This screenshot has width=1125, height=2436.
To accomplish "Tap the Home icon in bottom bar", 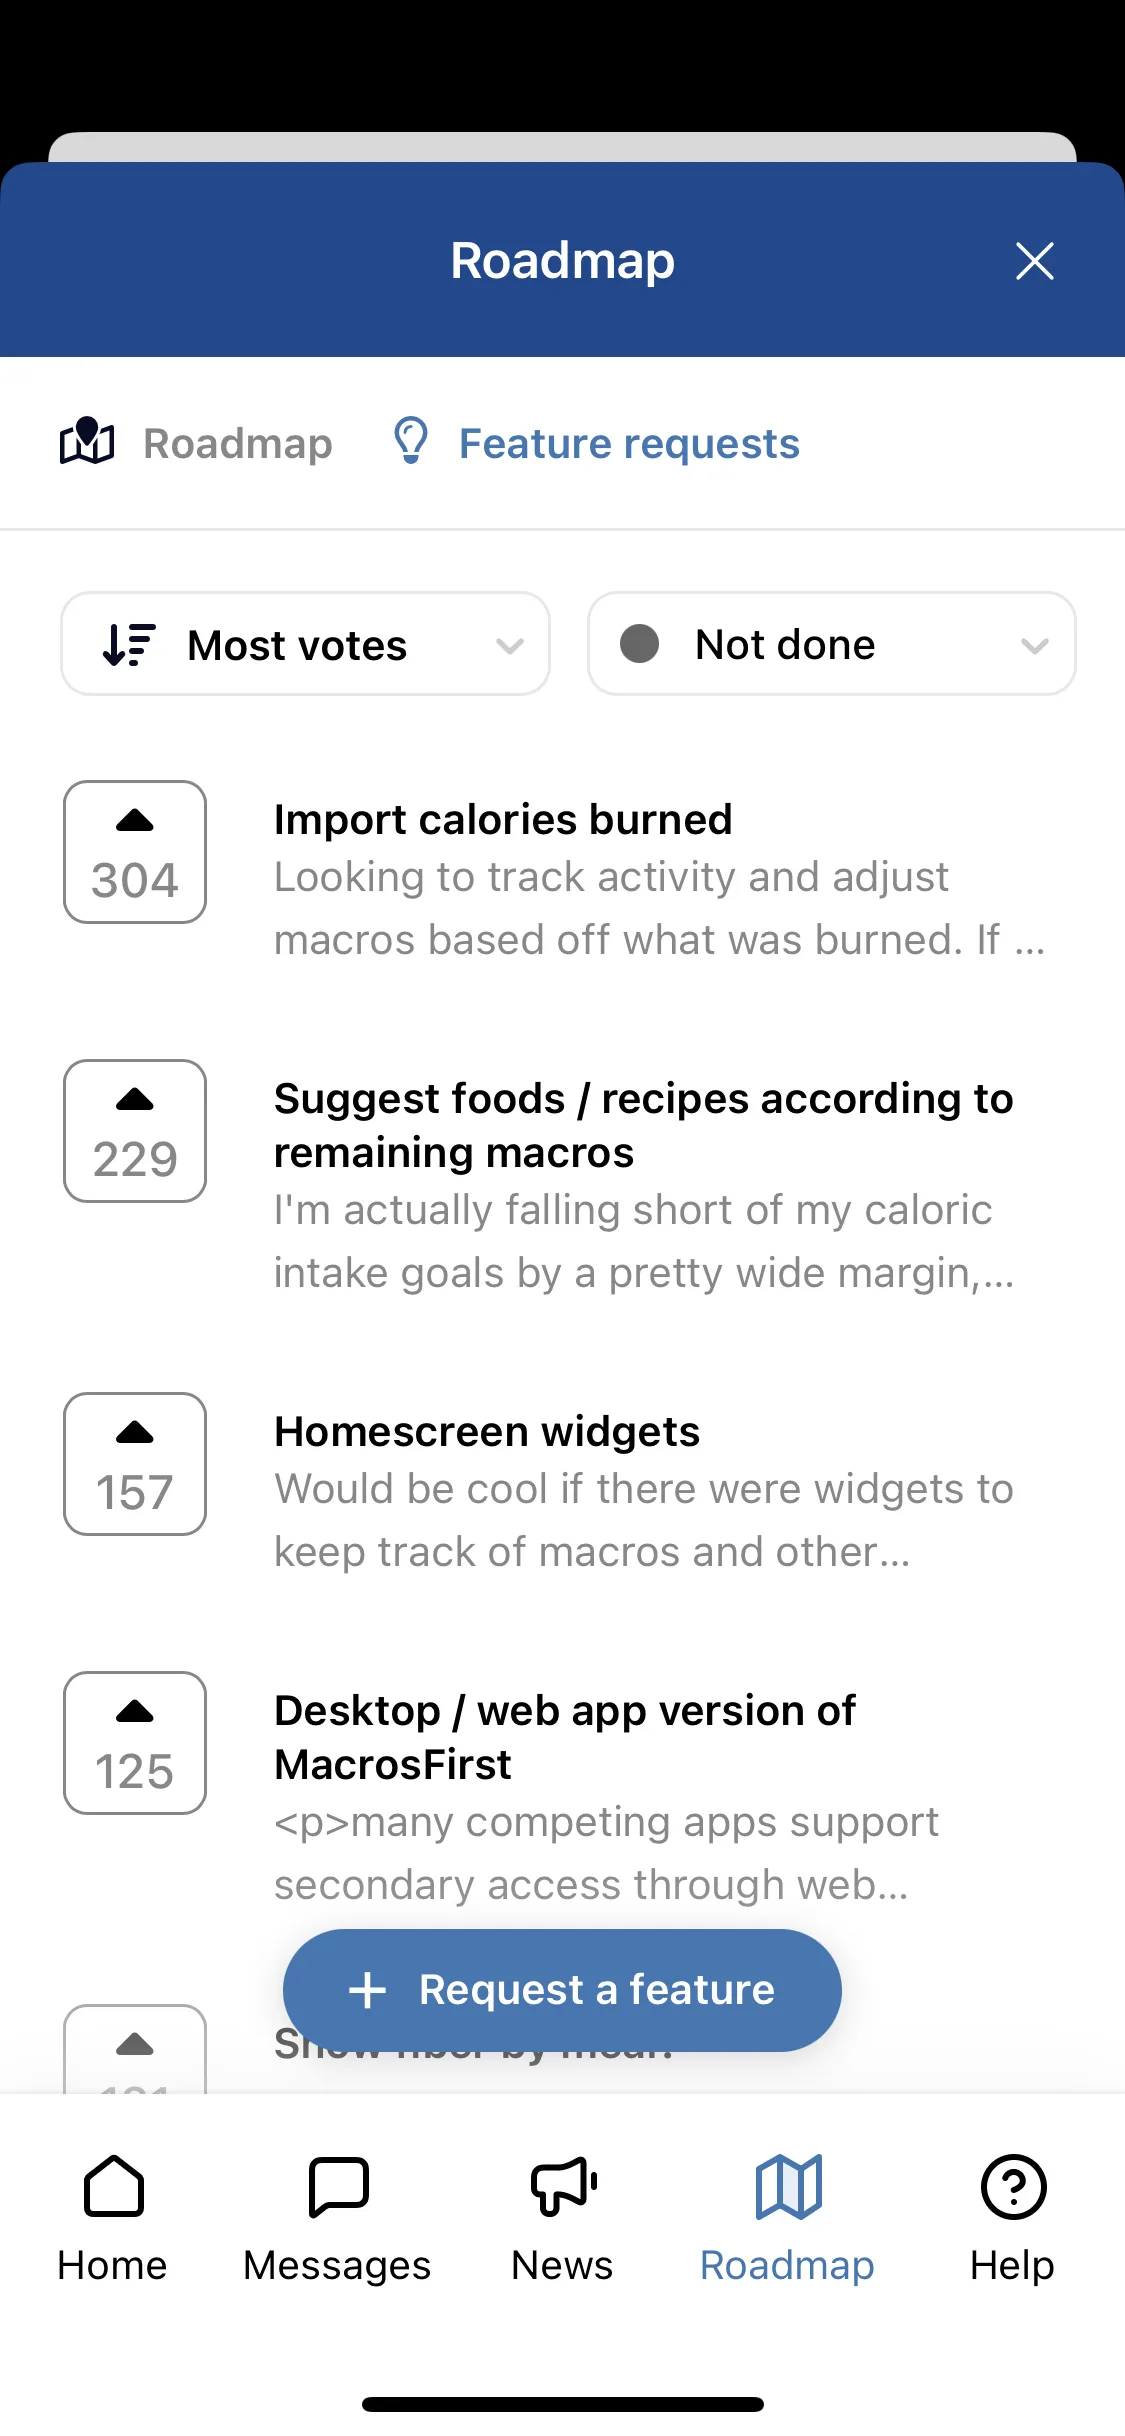I will pyautogui.click(x=113, y=2186).
